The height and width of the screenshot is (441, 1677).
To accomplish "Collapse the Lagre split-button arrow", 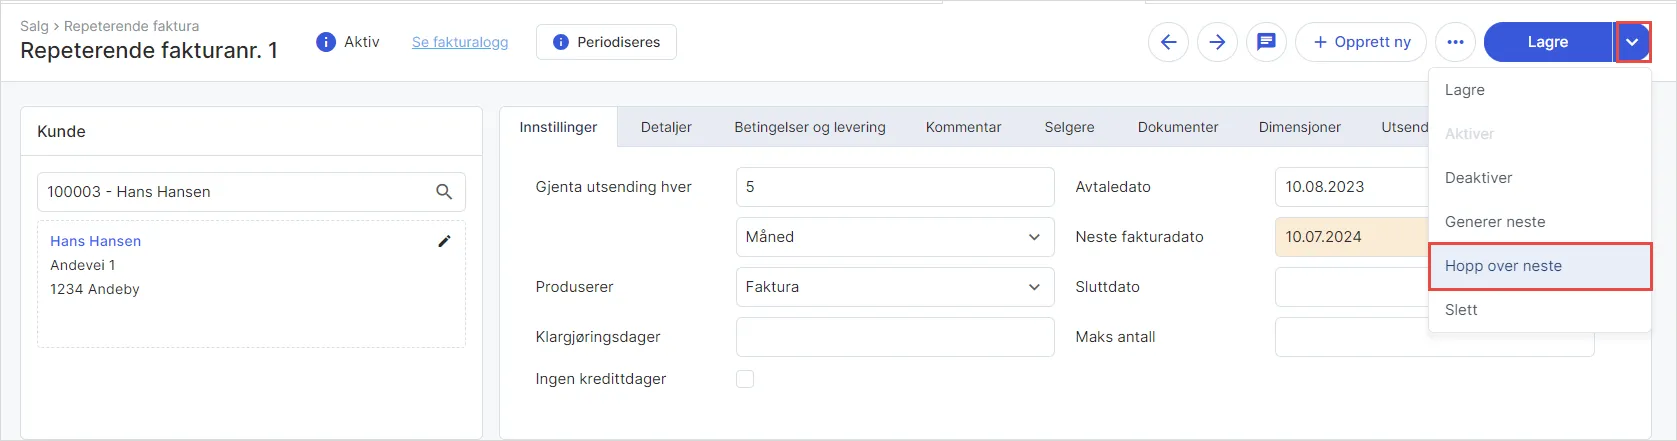I will (1632, 42).
